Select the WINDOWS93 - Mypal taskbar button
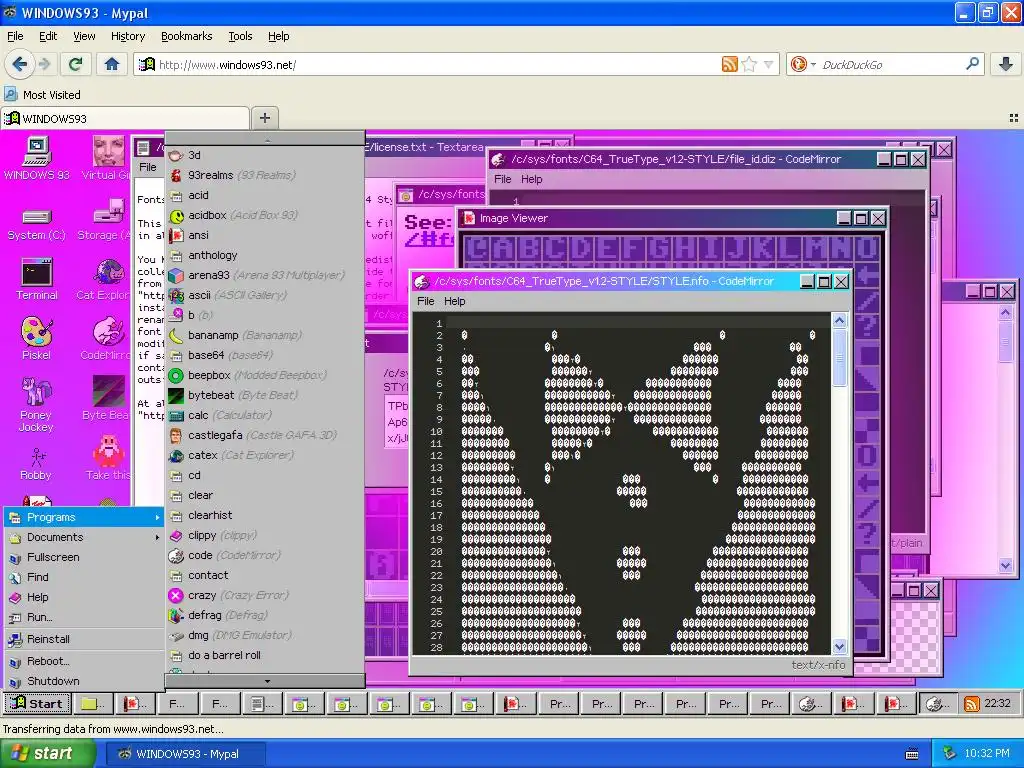This screenshot has width=1024, height=768. click(x=186, y=754)
